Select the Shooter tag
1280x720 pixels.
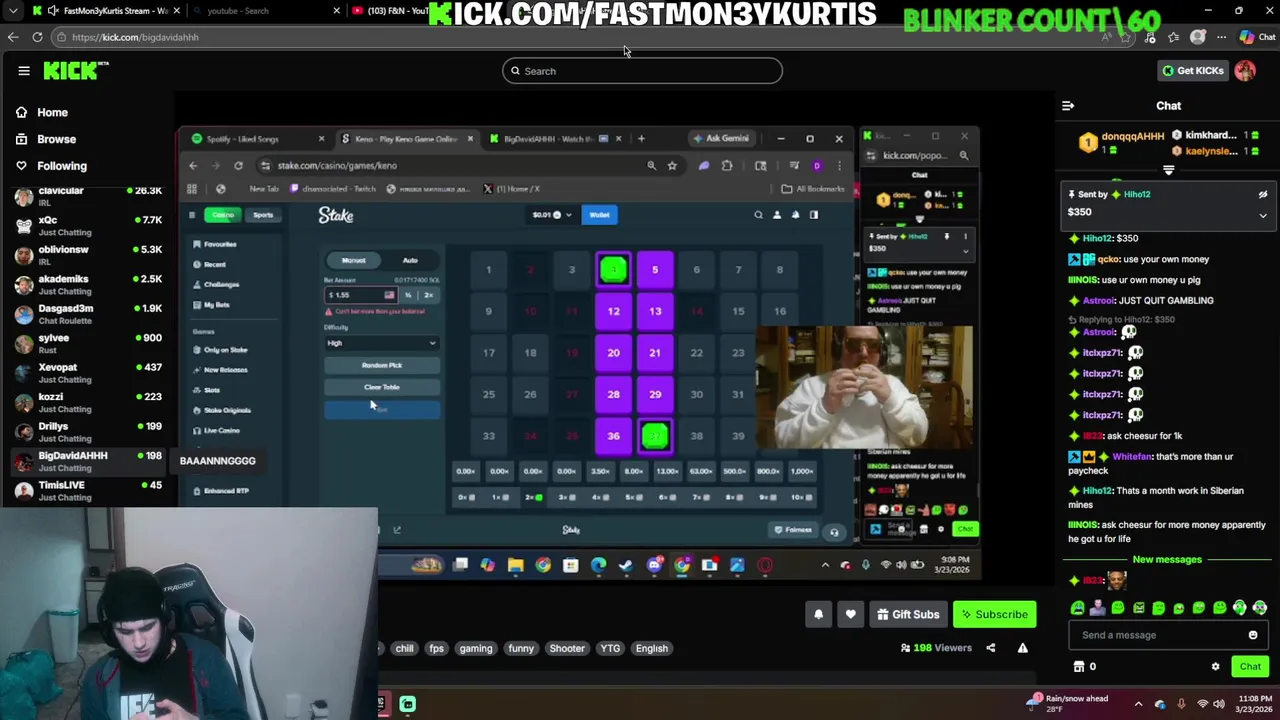[x=567, y=649]
